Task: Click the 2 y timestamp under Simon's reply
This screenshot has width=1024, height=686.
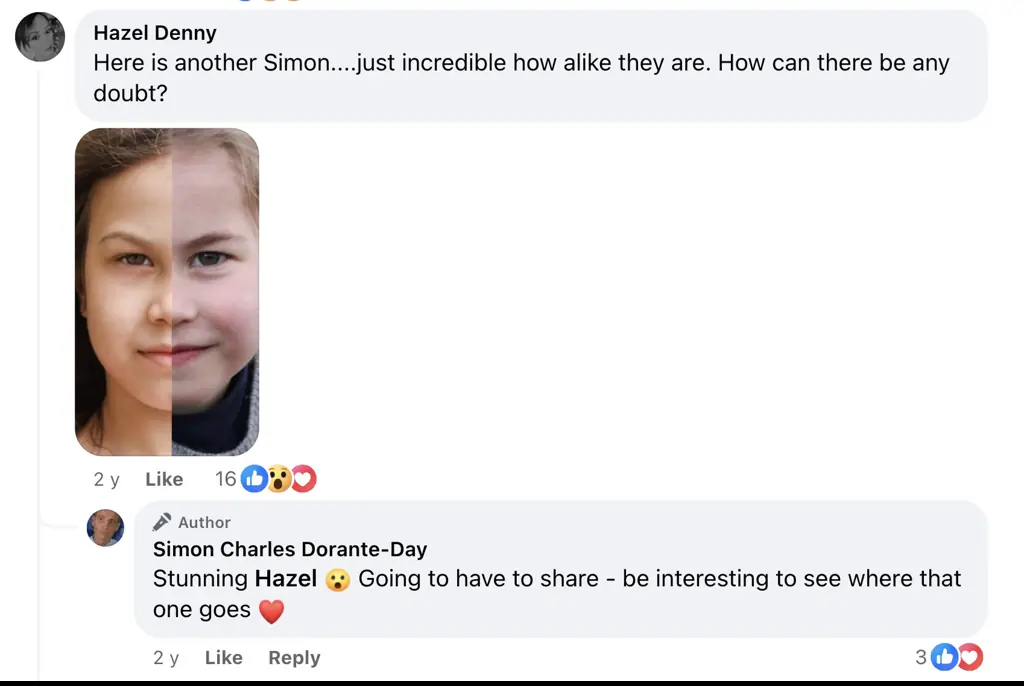Action: point(166,658)
